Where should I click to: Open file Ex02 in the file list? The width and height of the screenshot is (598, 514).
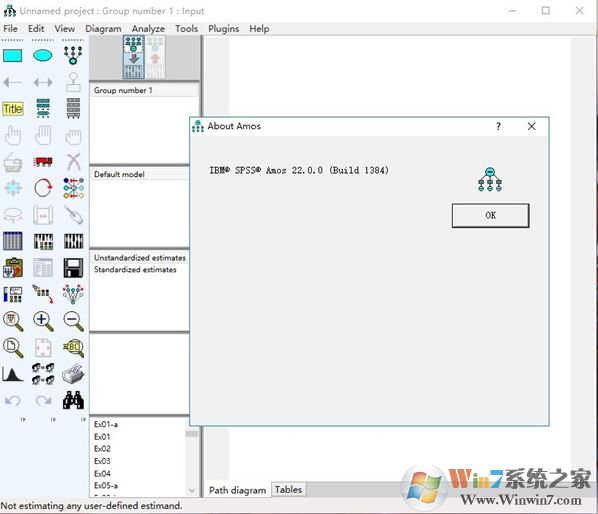pyautogui.click(x=102, y=449)
